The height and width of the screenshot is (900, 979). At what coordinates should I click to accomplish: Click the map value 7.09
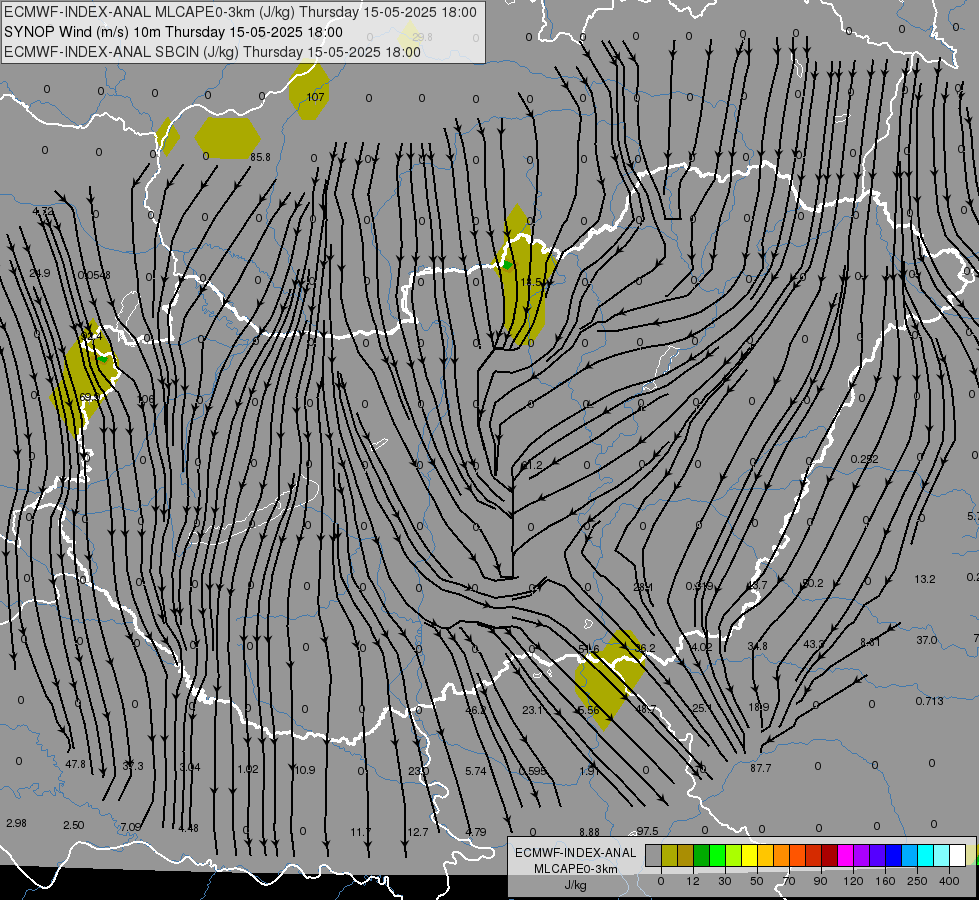[x=130, y=827]
